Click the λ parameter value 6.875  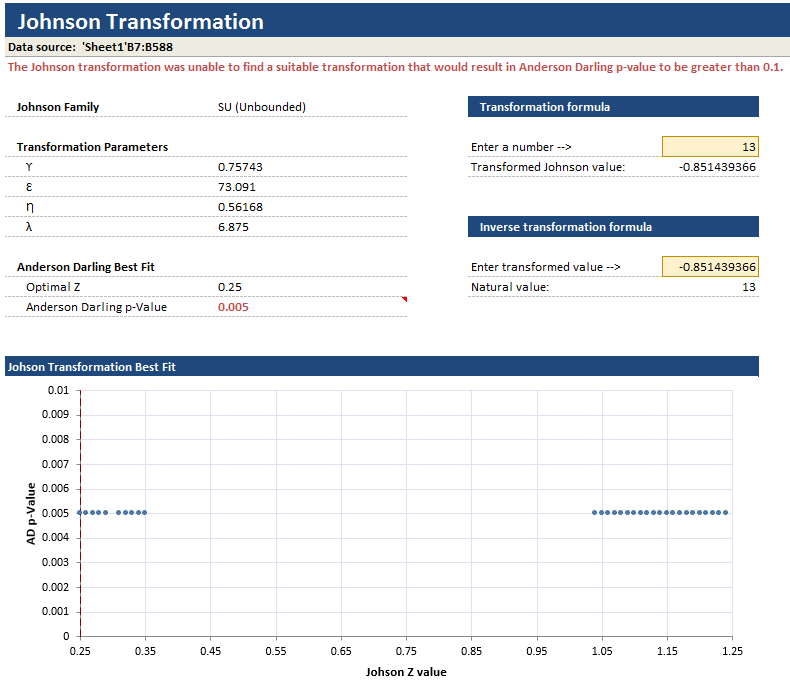pos(232,227)
